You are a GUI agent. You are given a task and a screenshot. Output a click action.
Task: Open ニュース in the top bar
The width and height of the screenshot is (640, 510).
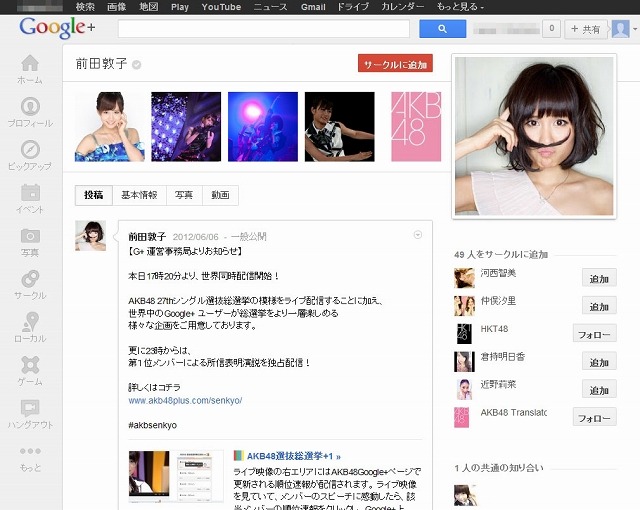[x=270, y=7]
